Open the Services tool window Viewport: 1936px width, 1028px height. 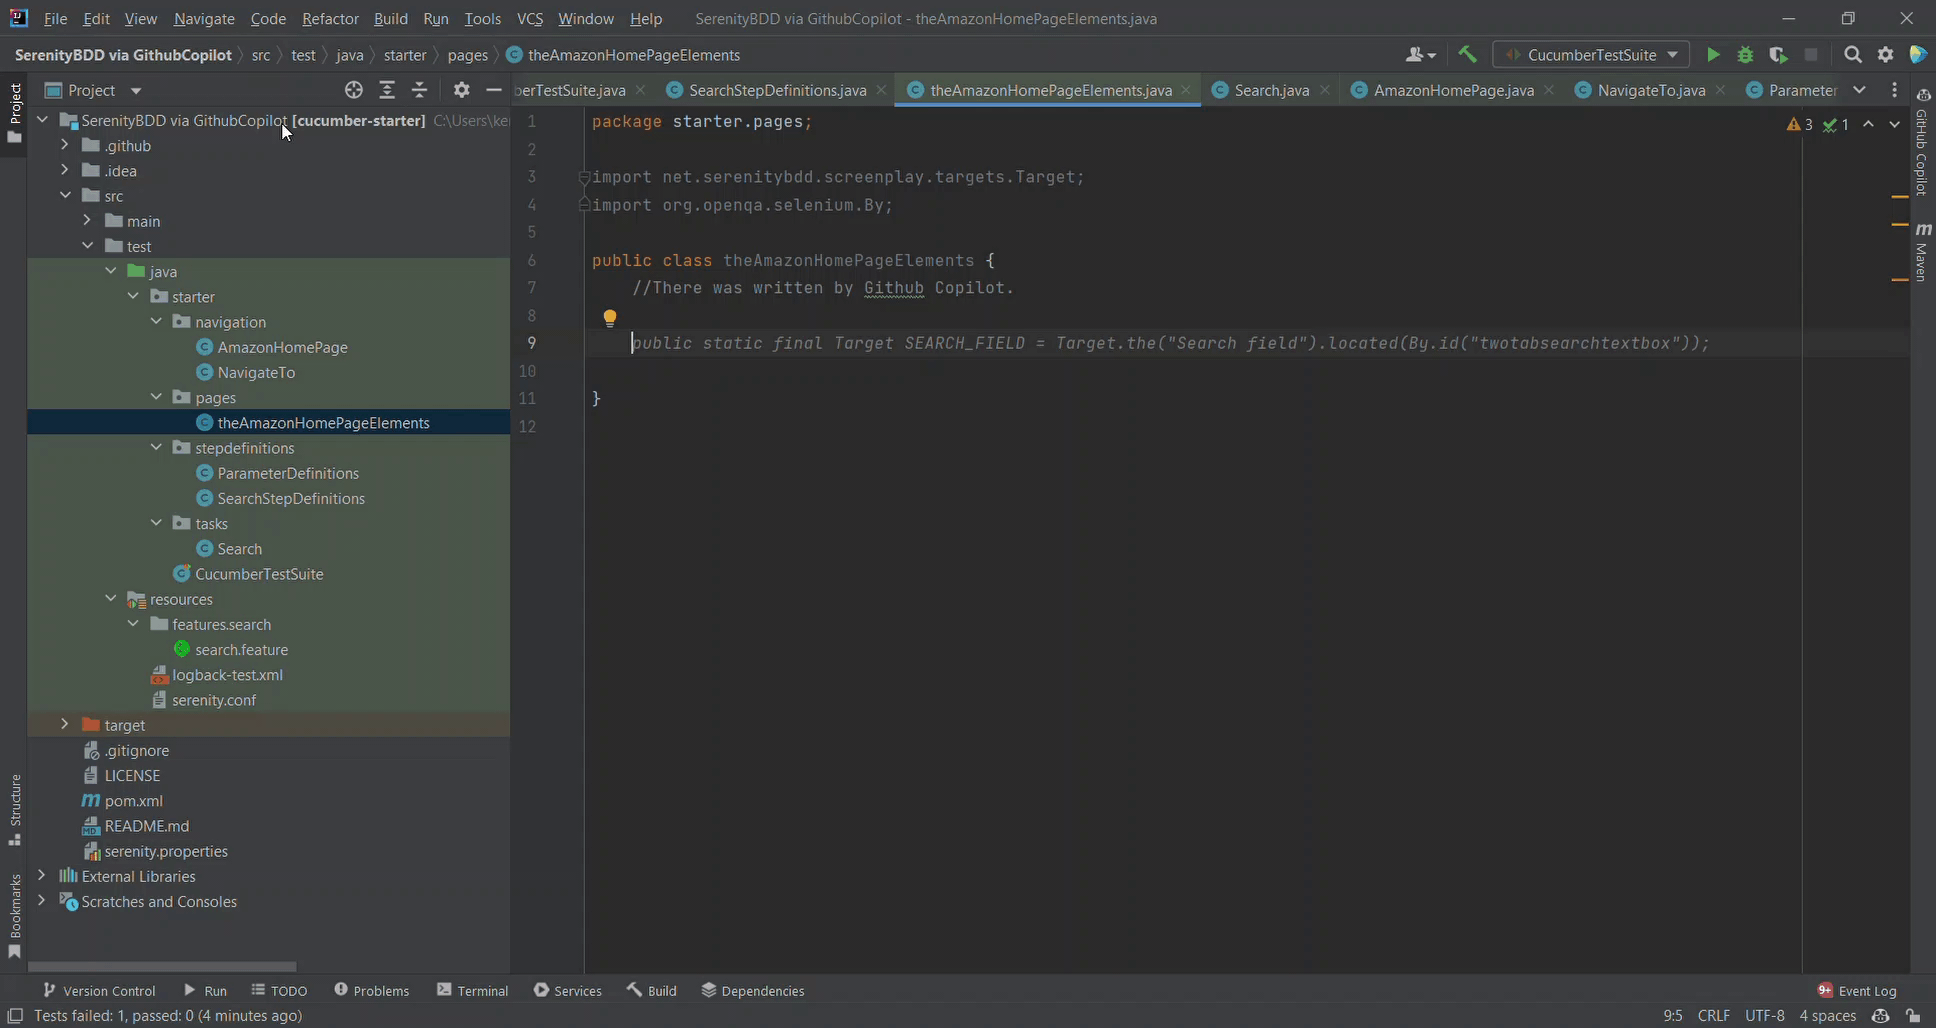[568, 990]
